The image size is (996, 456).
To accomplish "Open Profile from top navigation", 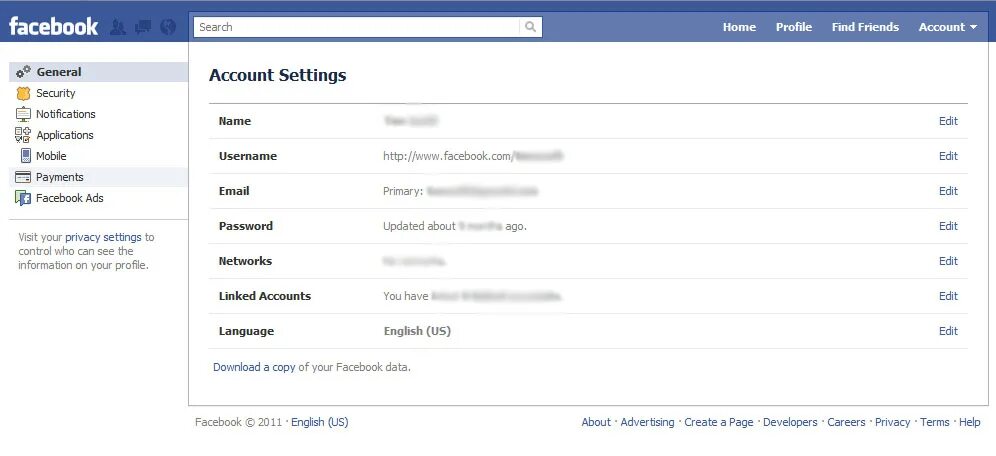I will tap(794, 27).
